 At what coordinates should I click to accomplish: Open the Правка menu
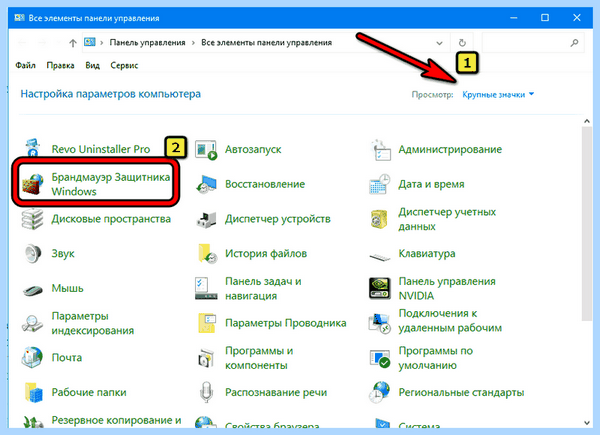60,65
